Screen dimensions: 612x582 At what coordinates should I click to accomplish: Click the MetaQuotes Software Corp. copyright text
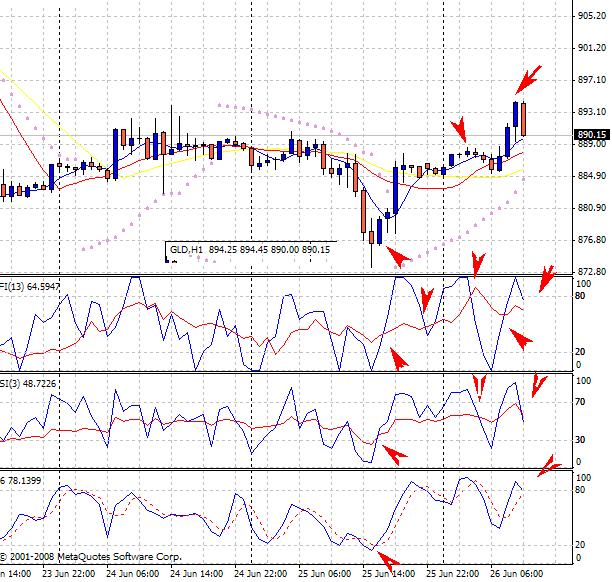(x=90, y=555)
